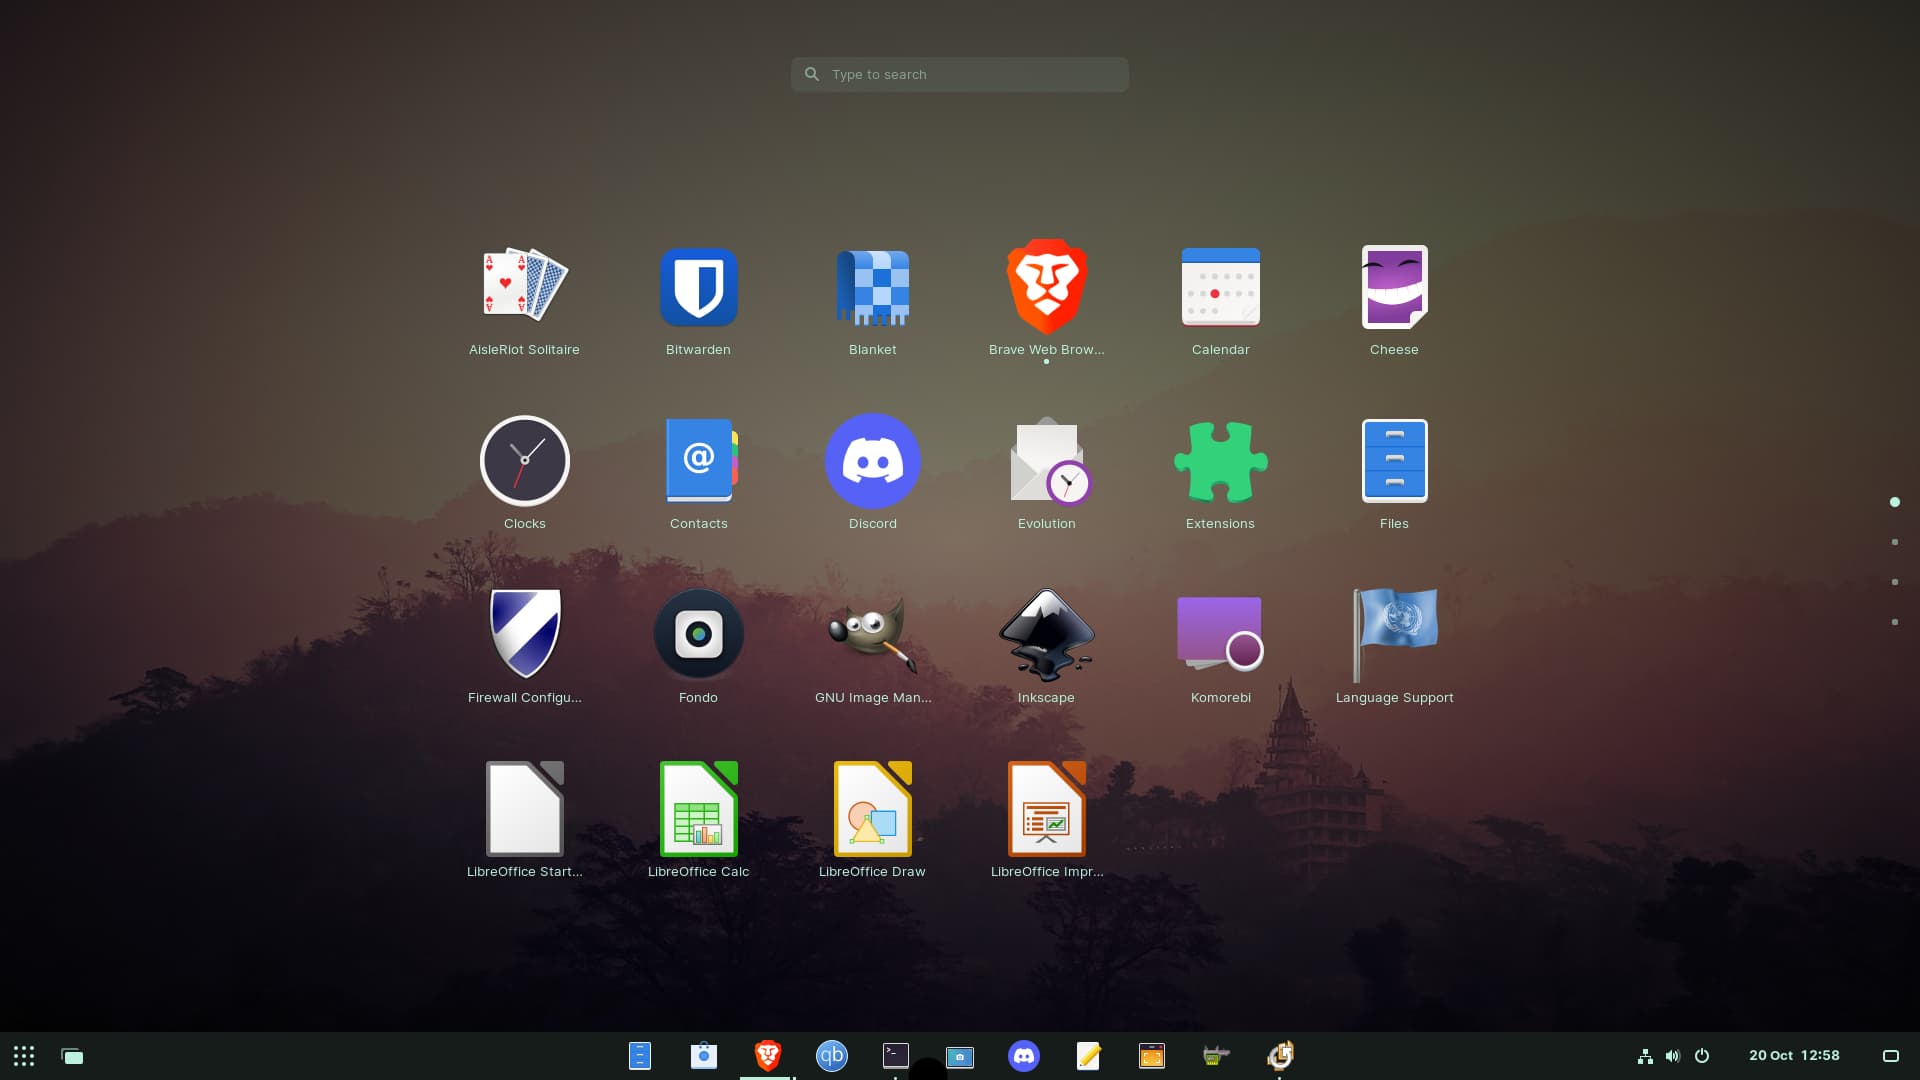Open the volume indicator in system tray
The height and width of the screenshot is (1080, 1920).
point(1673,1056)
